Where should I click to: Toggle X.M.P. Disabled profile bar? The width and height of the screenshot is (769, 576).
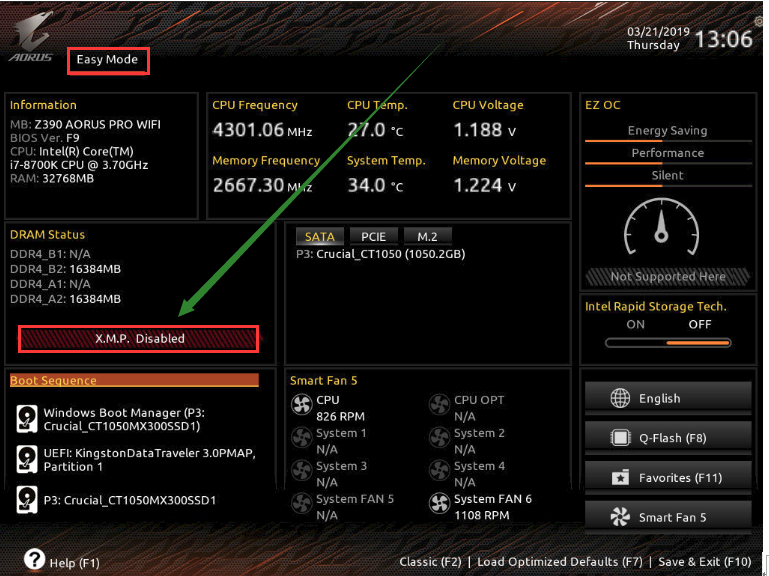(x=138, y=339)
